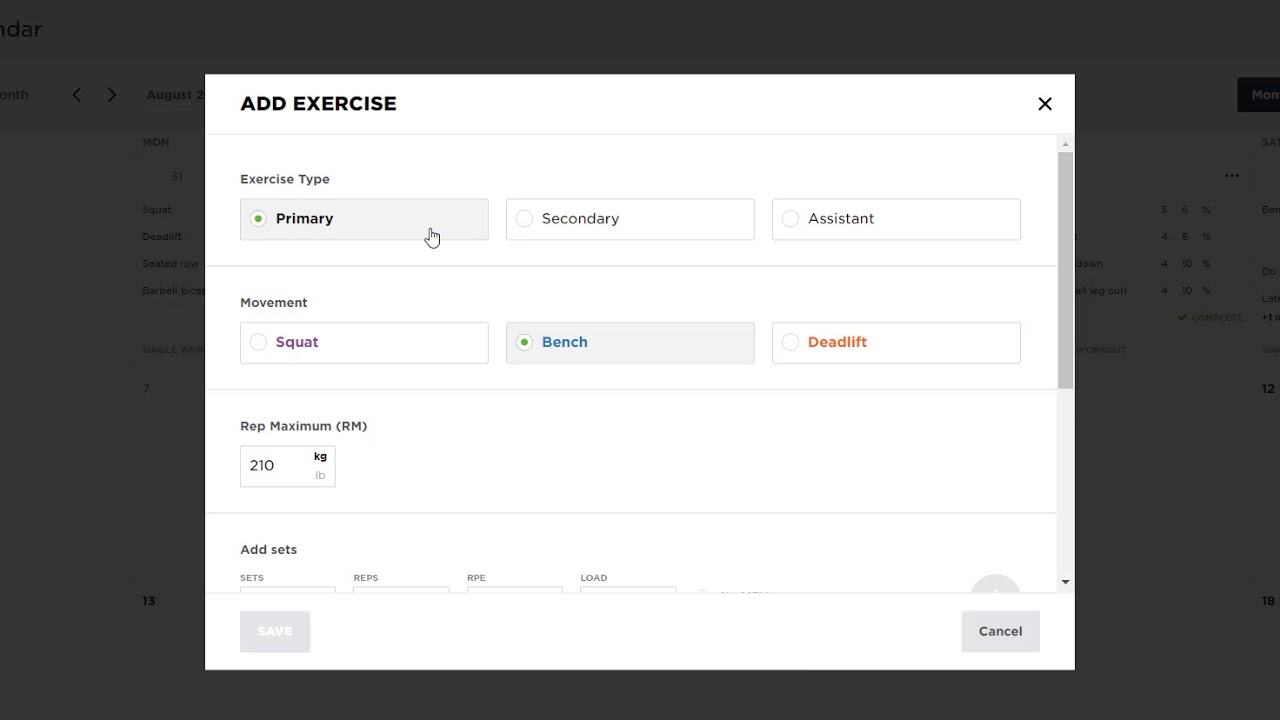Select Squat as the movement
Screen dimensions: 1280x720
point(364,342)
